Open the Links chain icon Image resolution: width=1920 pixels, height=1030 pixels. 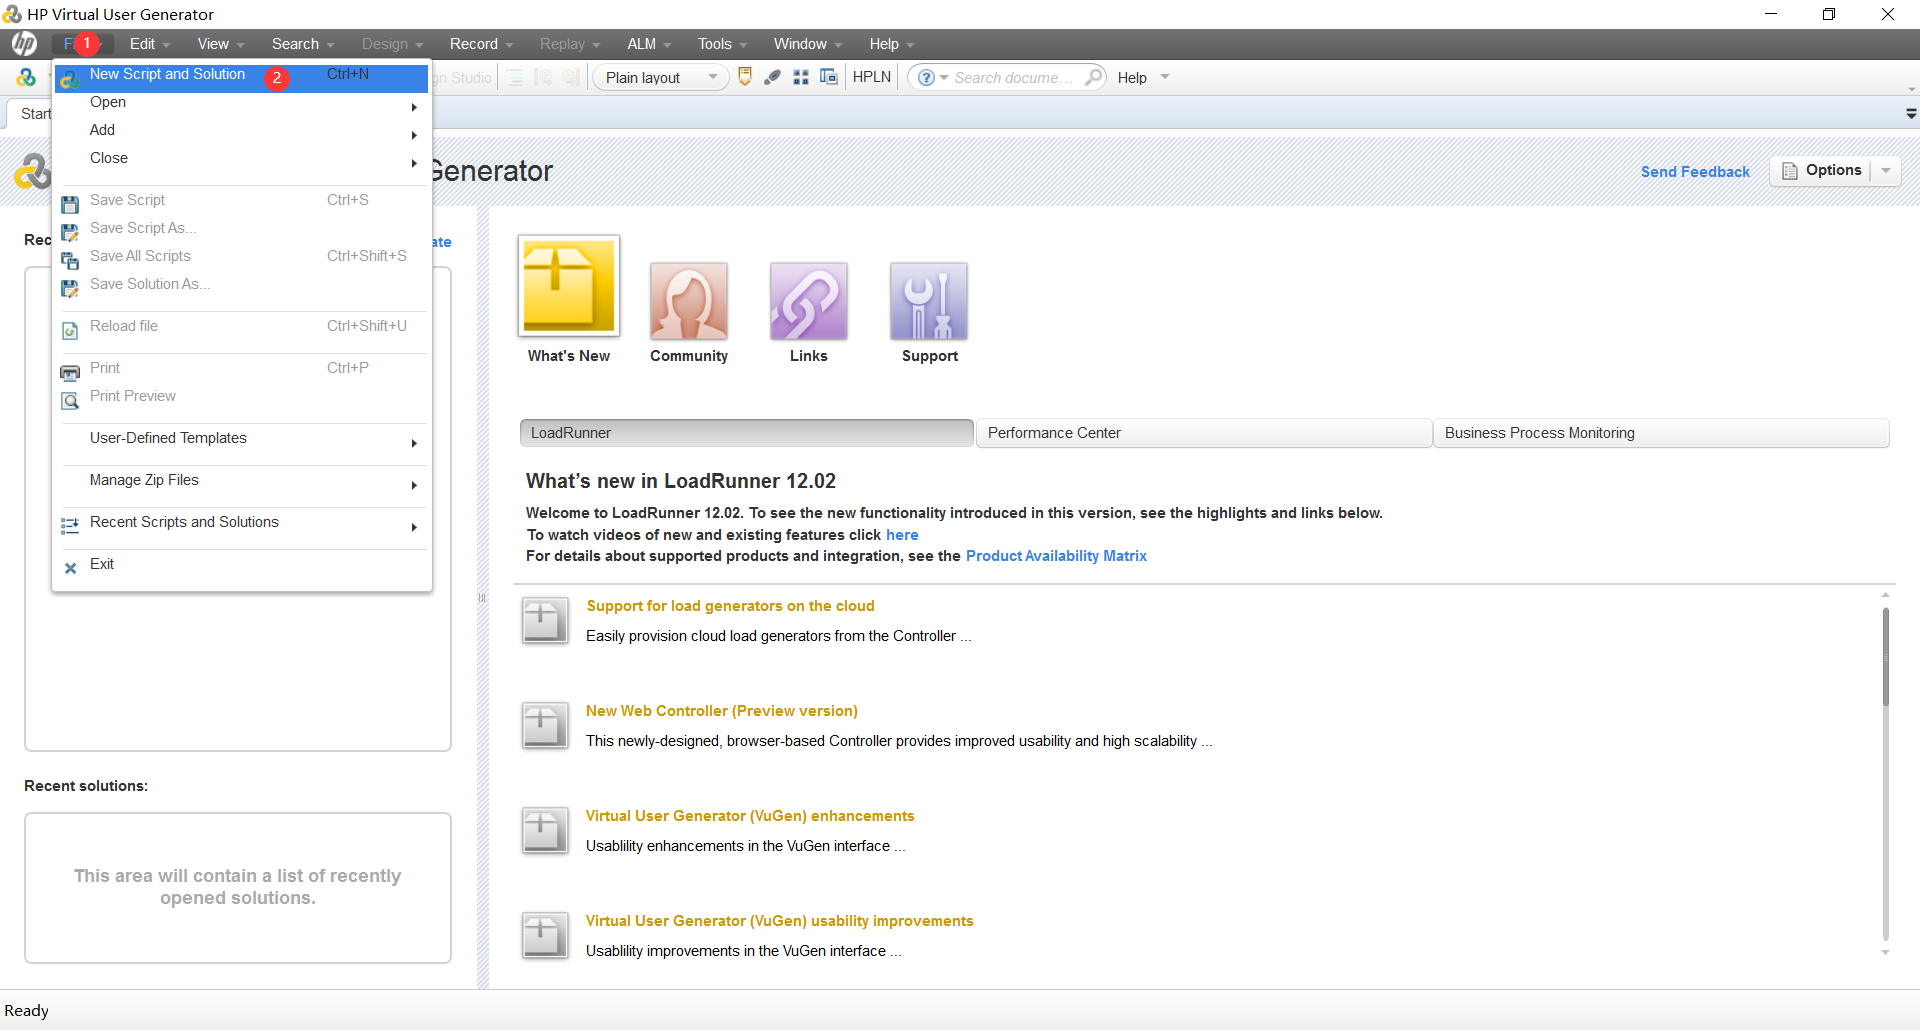(809, 301)
